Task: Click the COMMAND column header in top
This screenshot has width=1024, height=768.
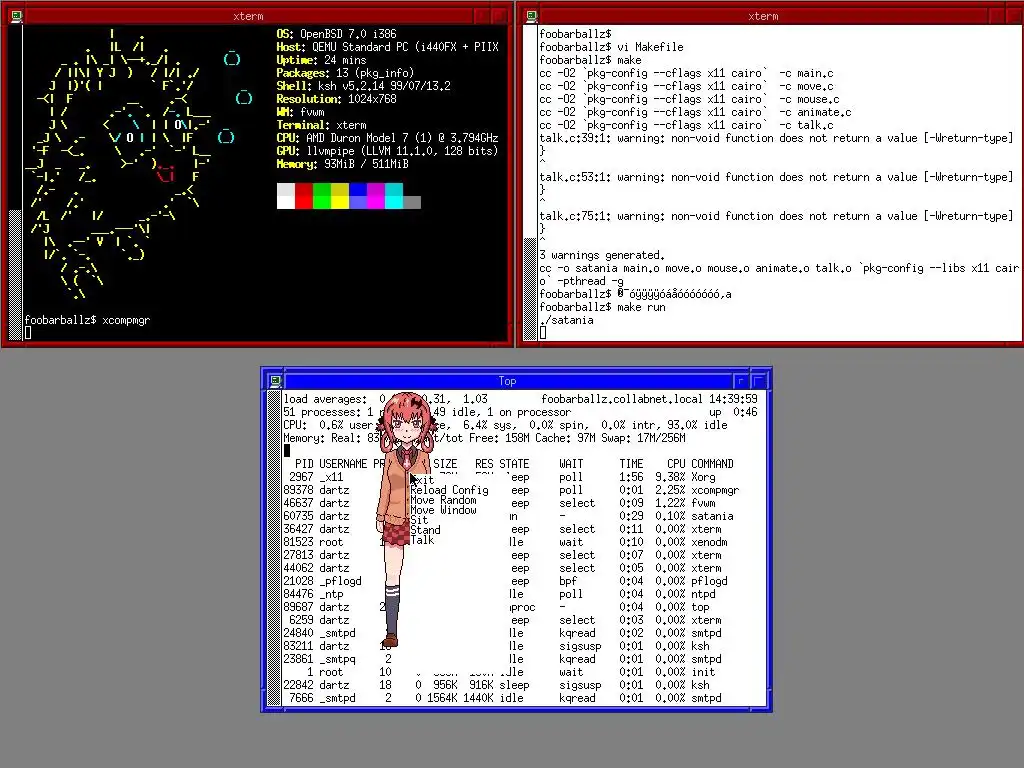Action: click(x=712, y=464)
